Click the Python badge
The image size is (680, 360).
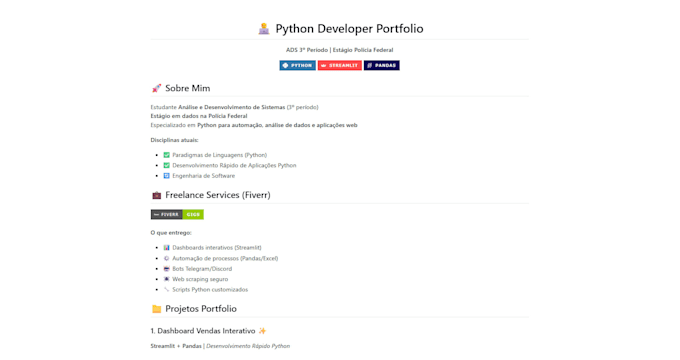298,65
